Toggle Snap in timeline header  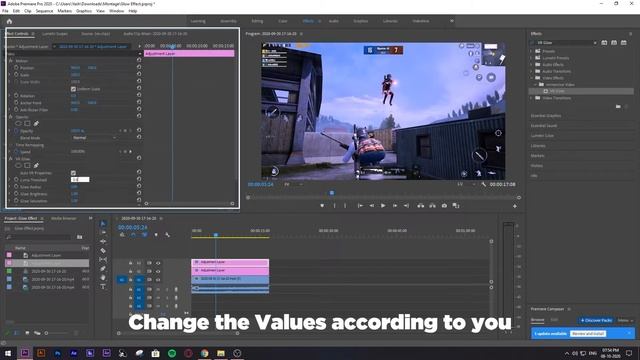(133, 235)
